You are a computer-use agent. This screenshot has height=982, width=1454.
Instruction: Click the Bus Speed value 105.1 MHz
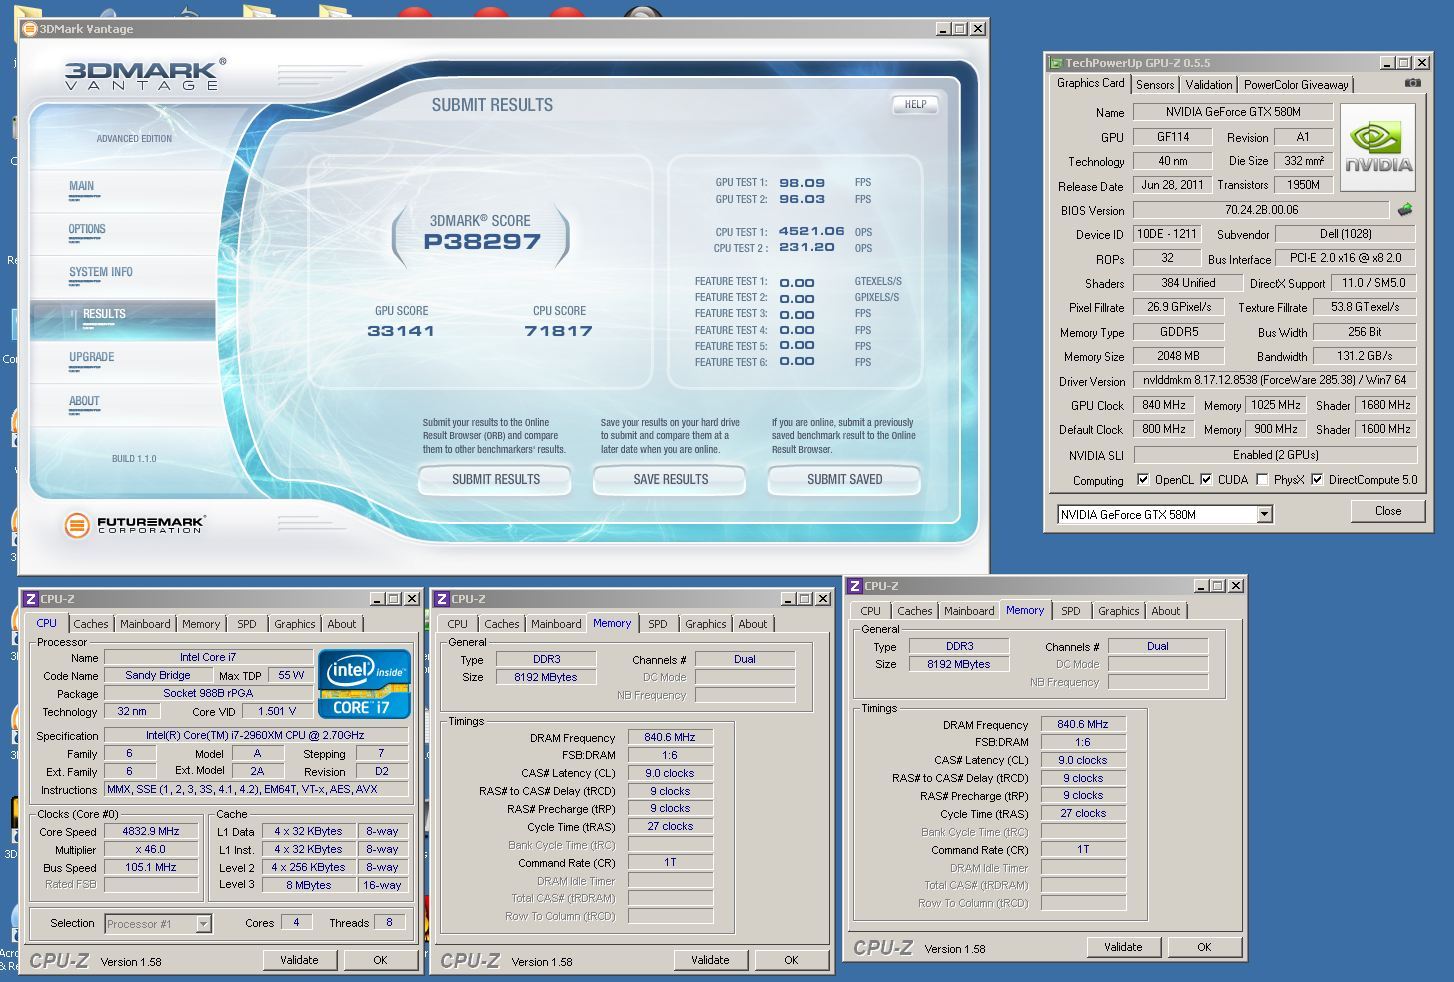click(x=151, y=868)
